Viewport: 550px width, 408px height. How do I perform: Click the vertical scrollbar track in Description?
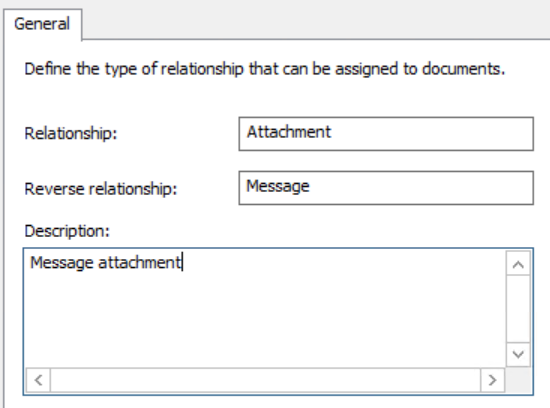(518, 309)
